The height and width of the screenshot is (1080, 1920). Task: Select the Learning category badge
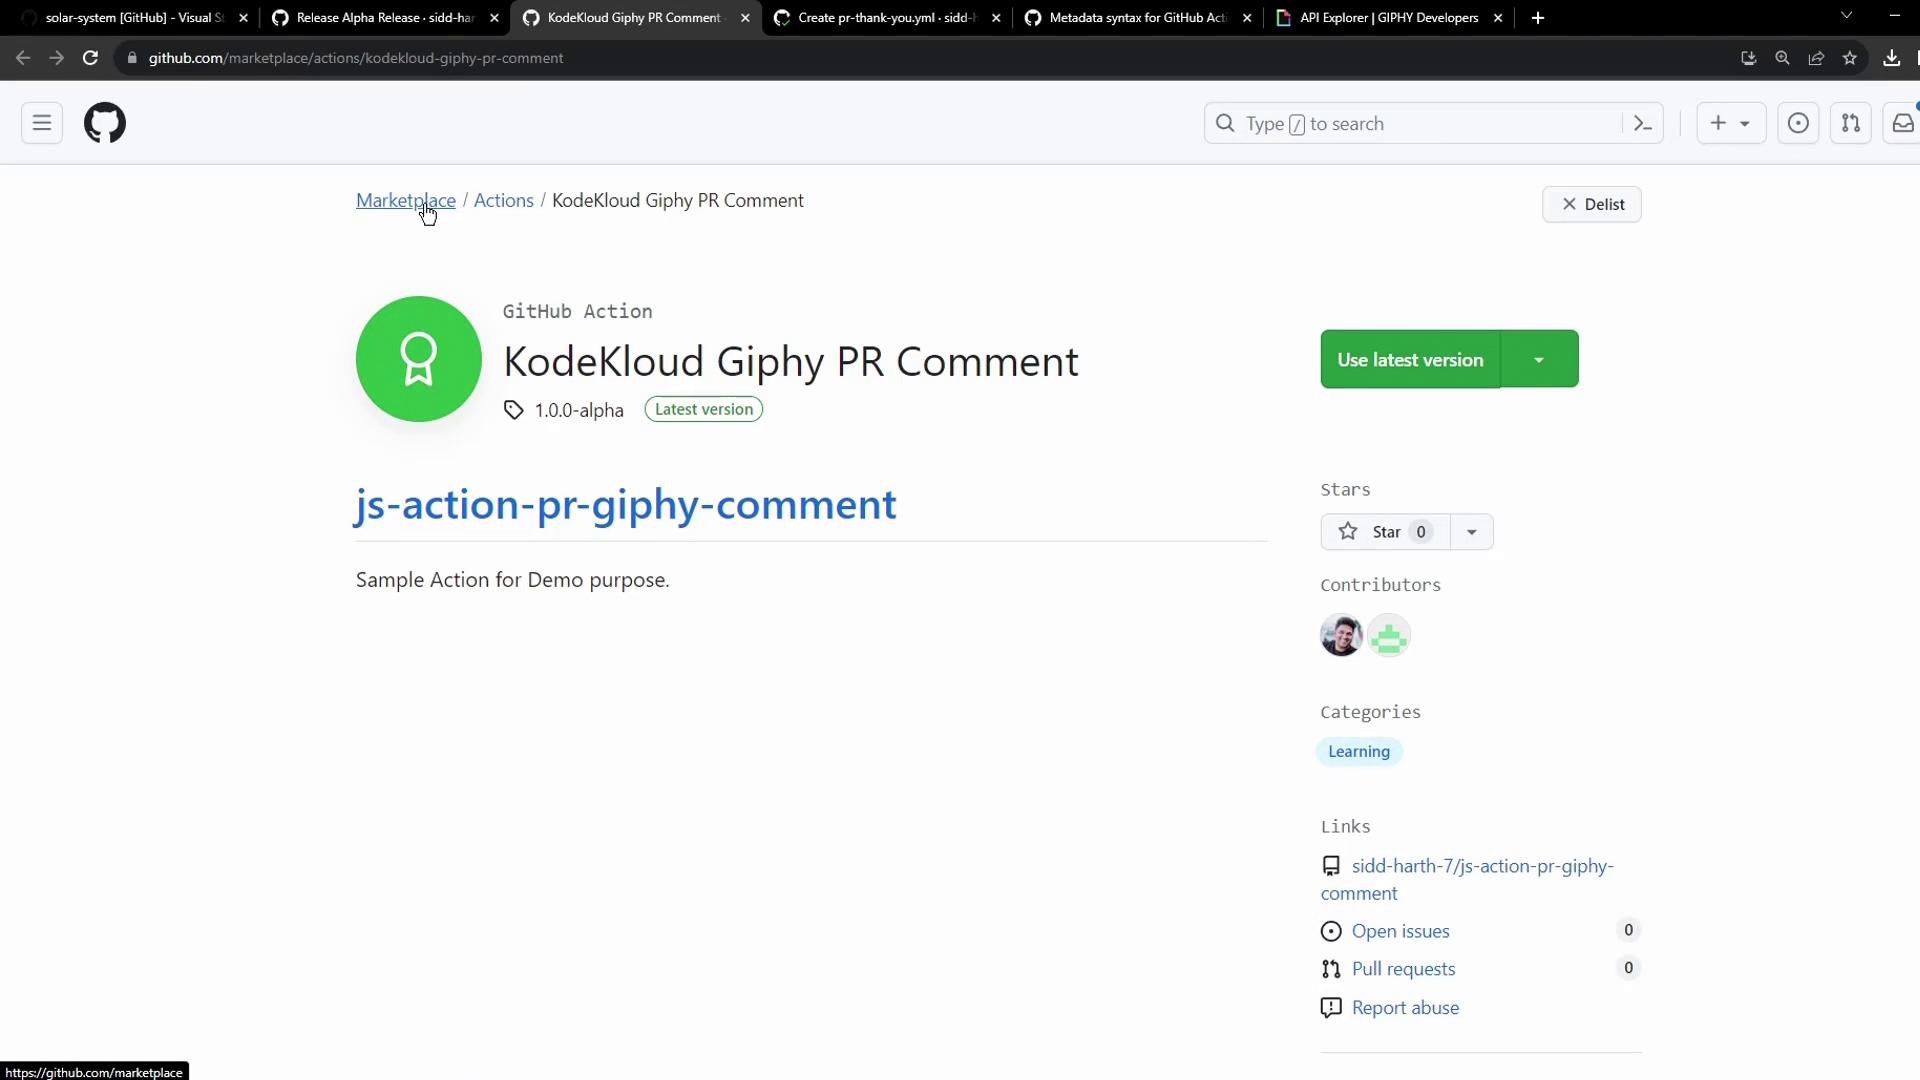(x=1358, y=751)
